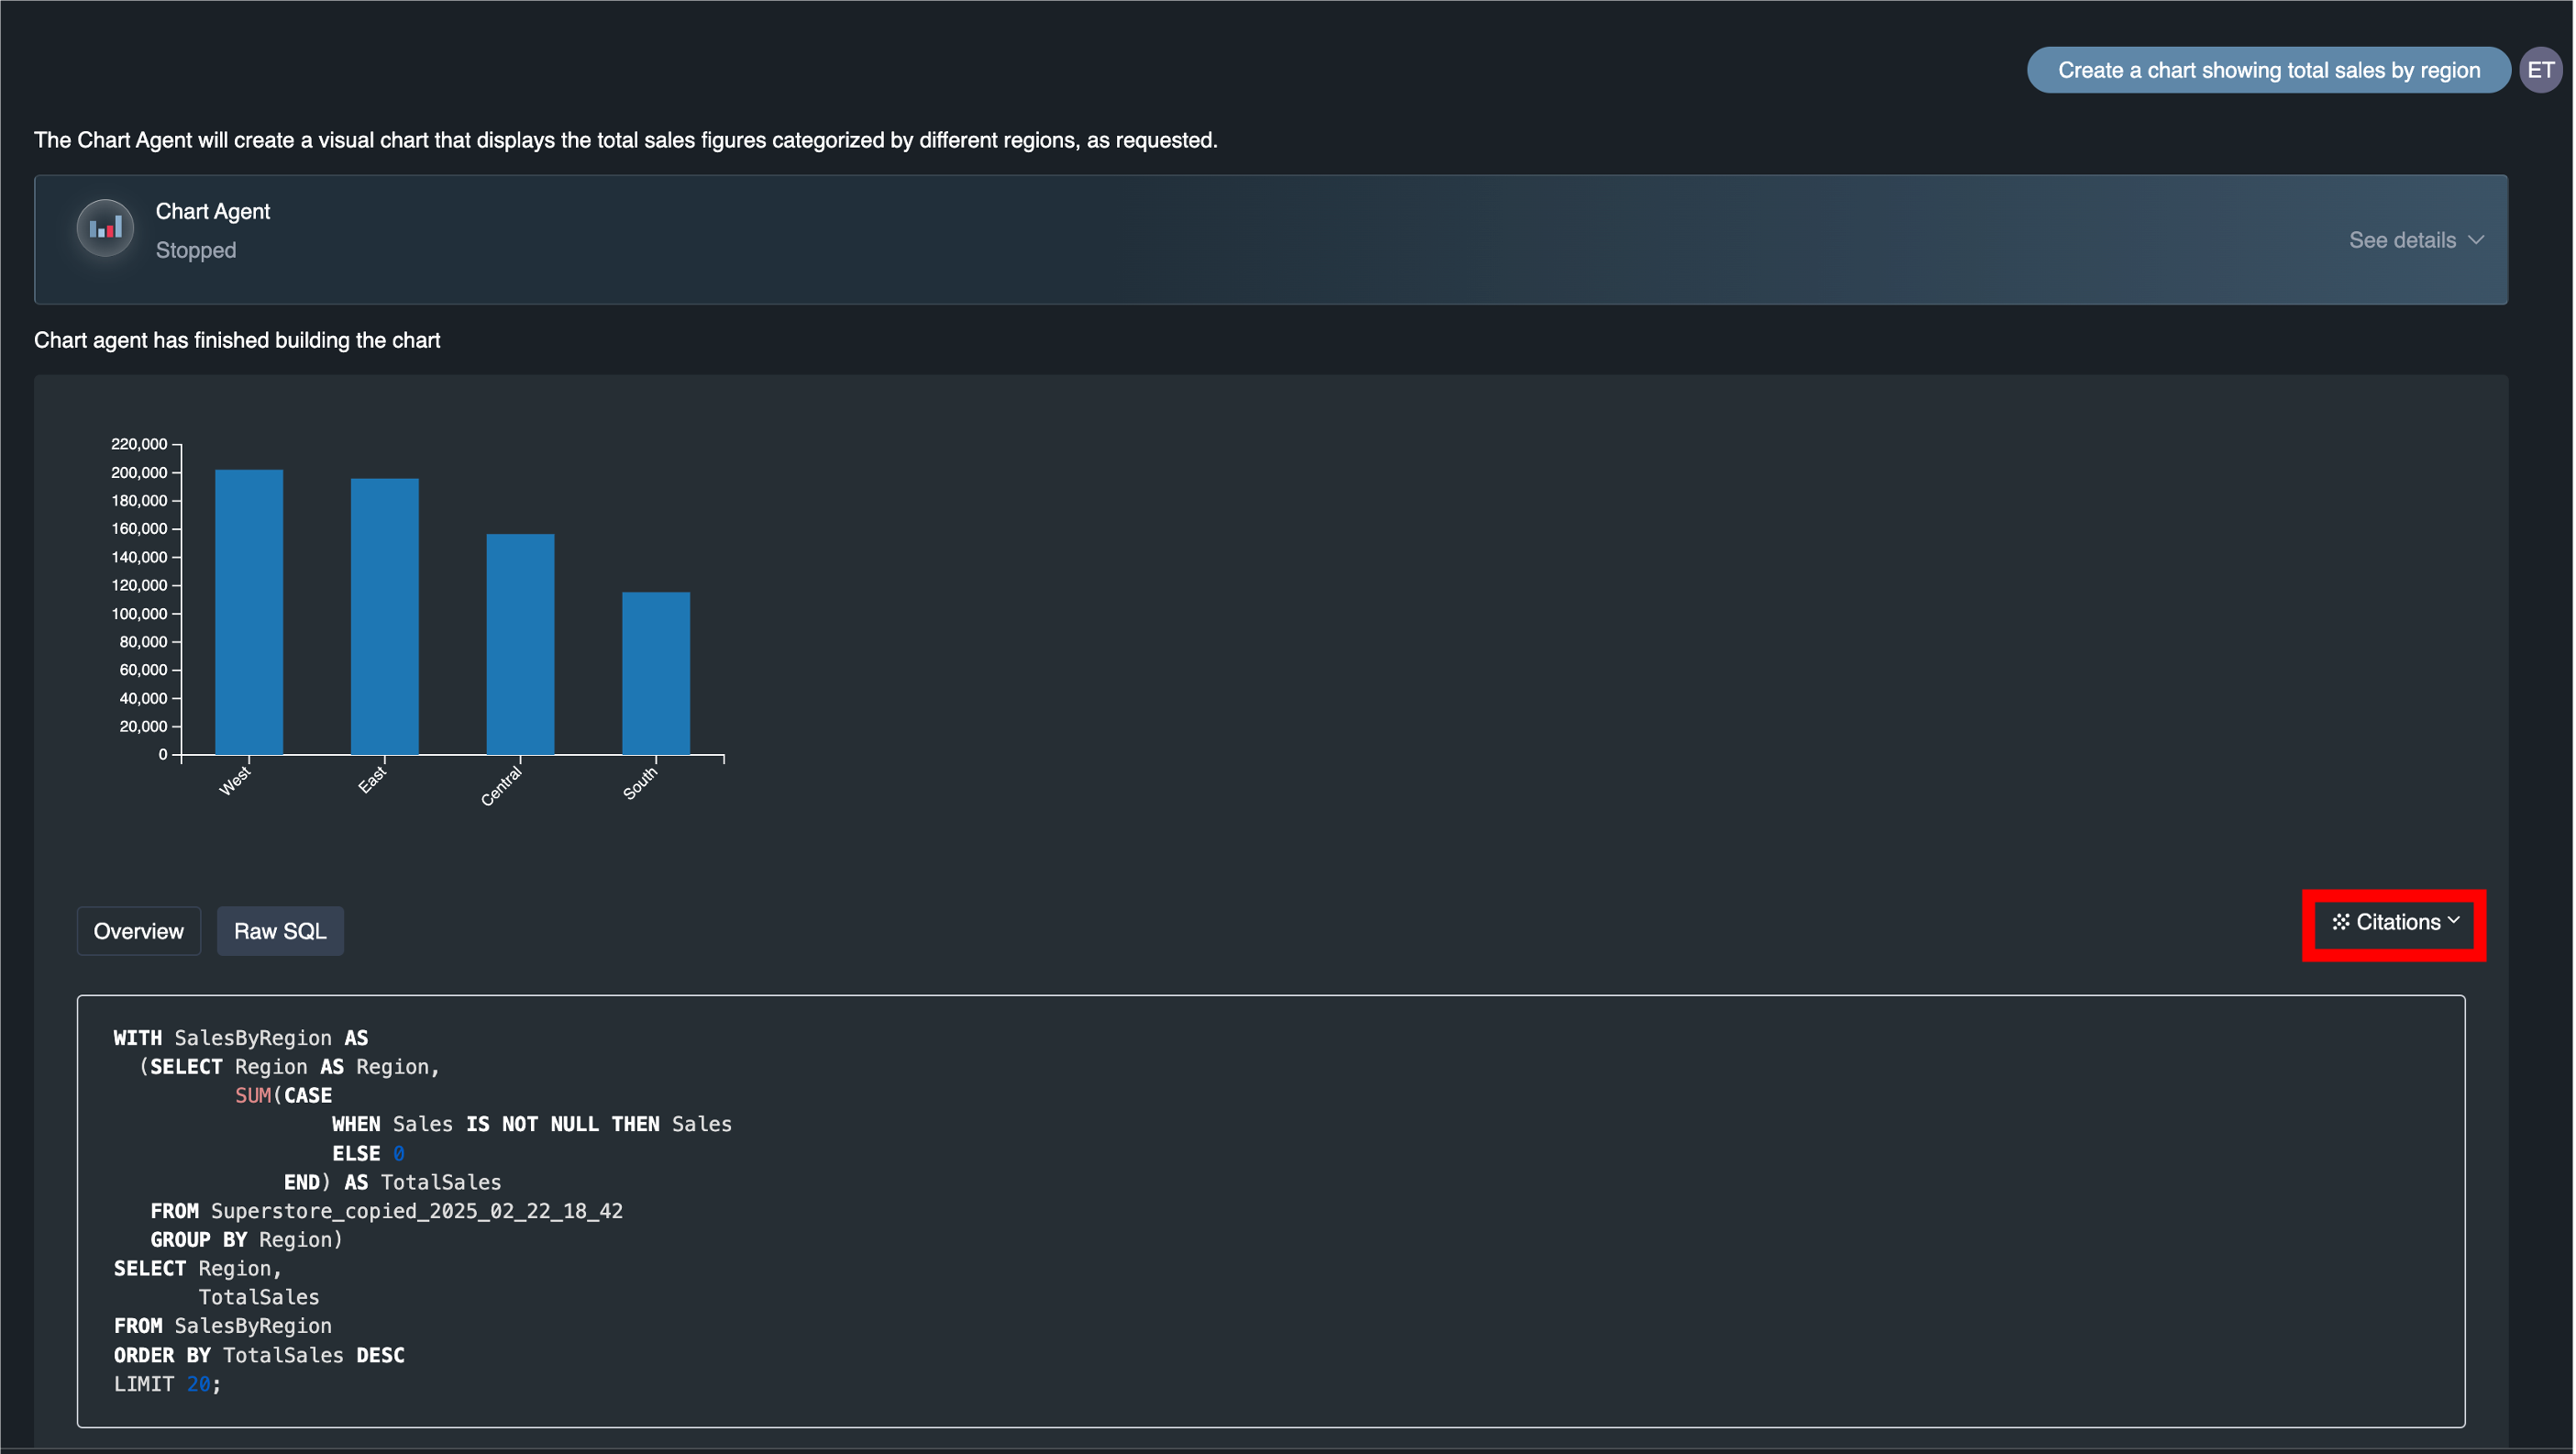This screenshot has height=1454, width=2576.
Task: Click the Chart Agent title text
Action: 213,211
